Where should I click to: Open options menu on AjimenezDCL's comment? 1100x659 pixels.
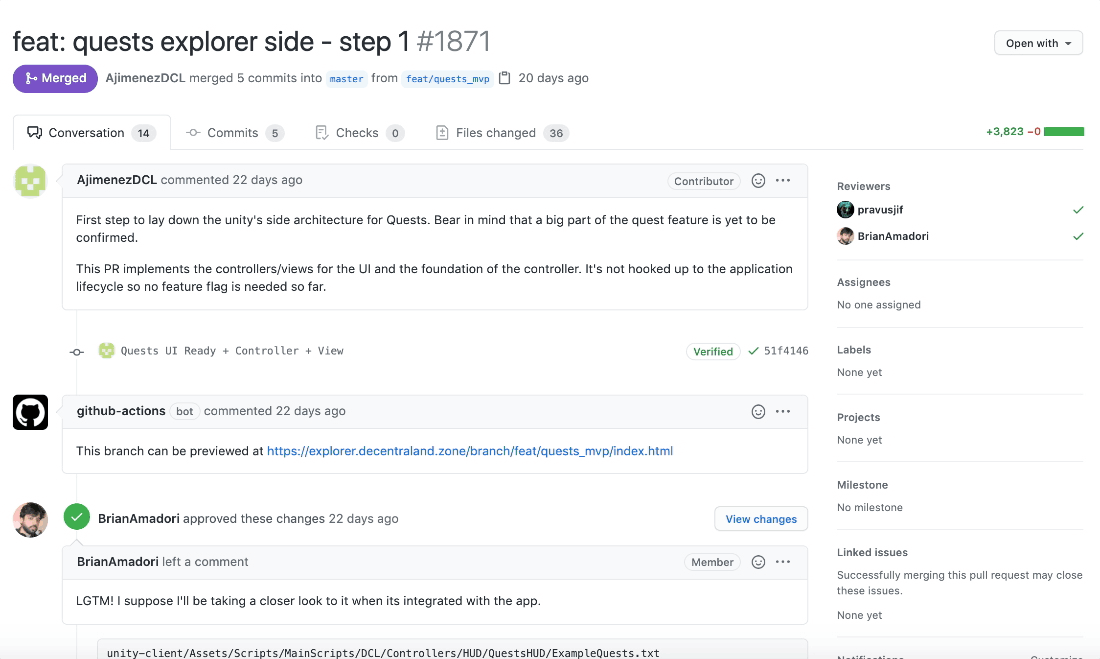783,180
